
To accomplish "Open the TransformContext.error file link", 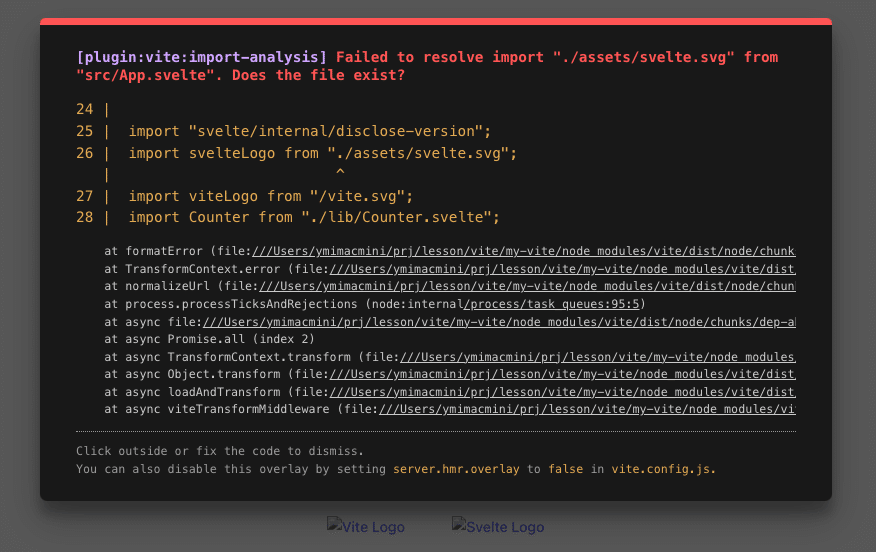I will pyautogui.click(x=563, y=269).
